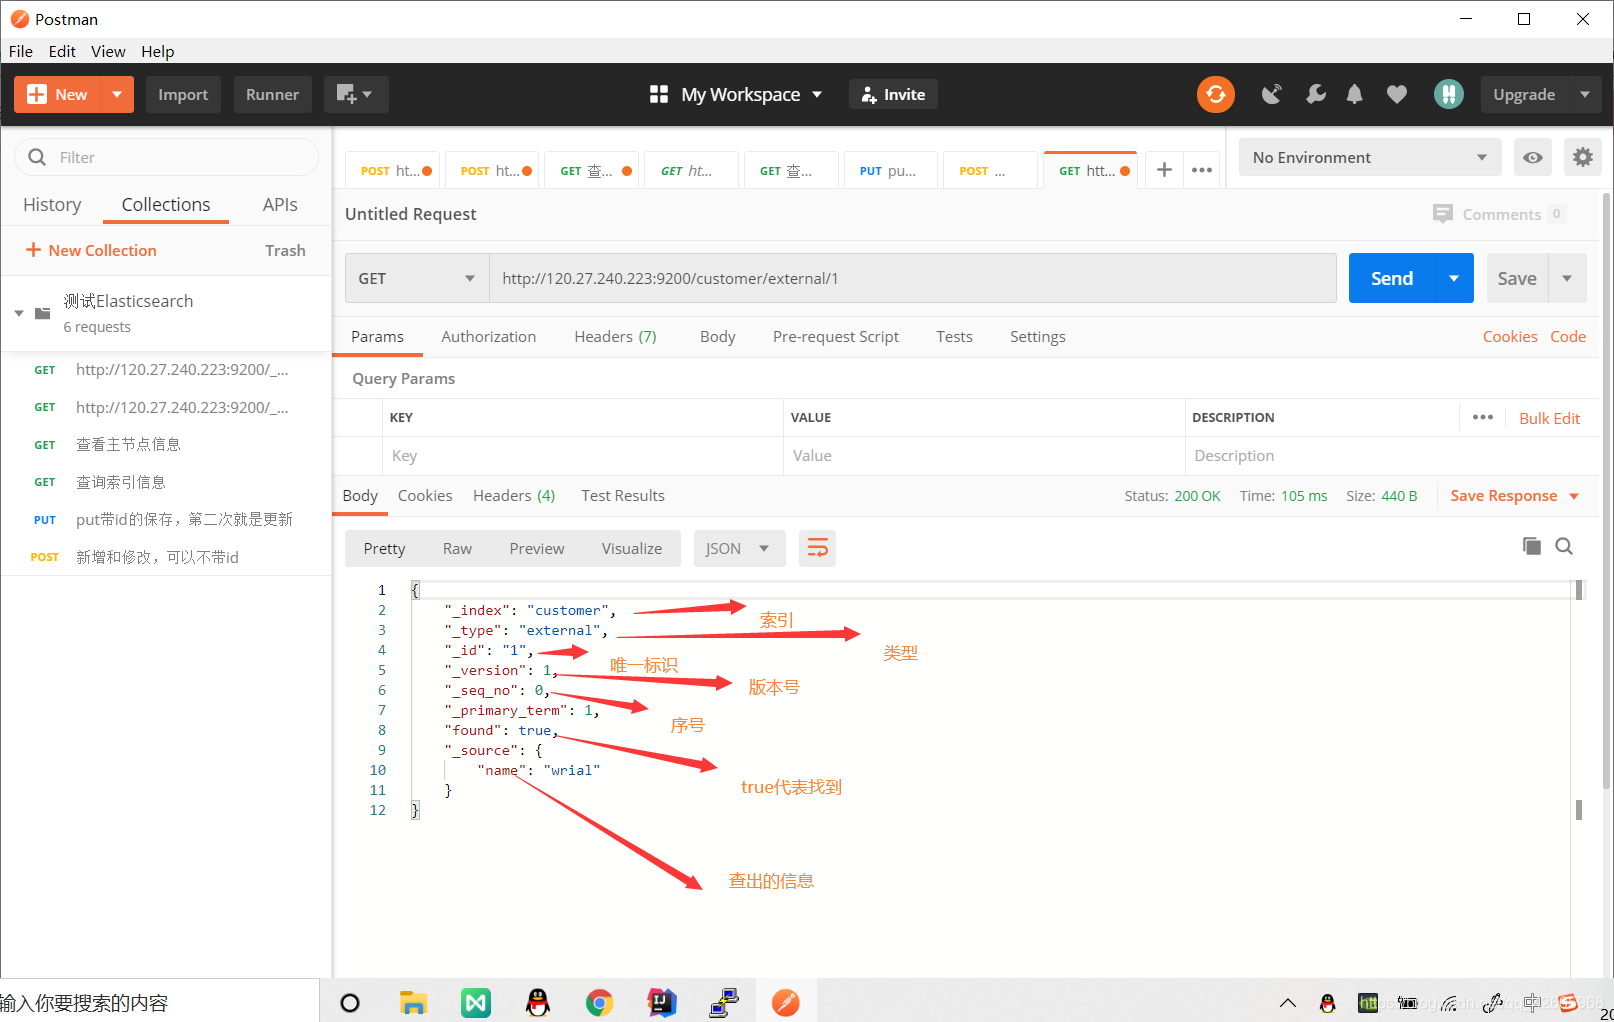Open JSON format dropdown
Viewport: 1614px width, 1022px height.
739,548
